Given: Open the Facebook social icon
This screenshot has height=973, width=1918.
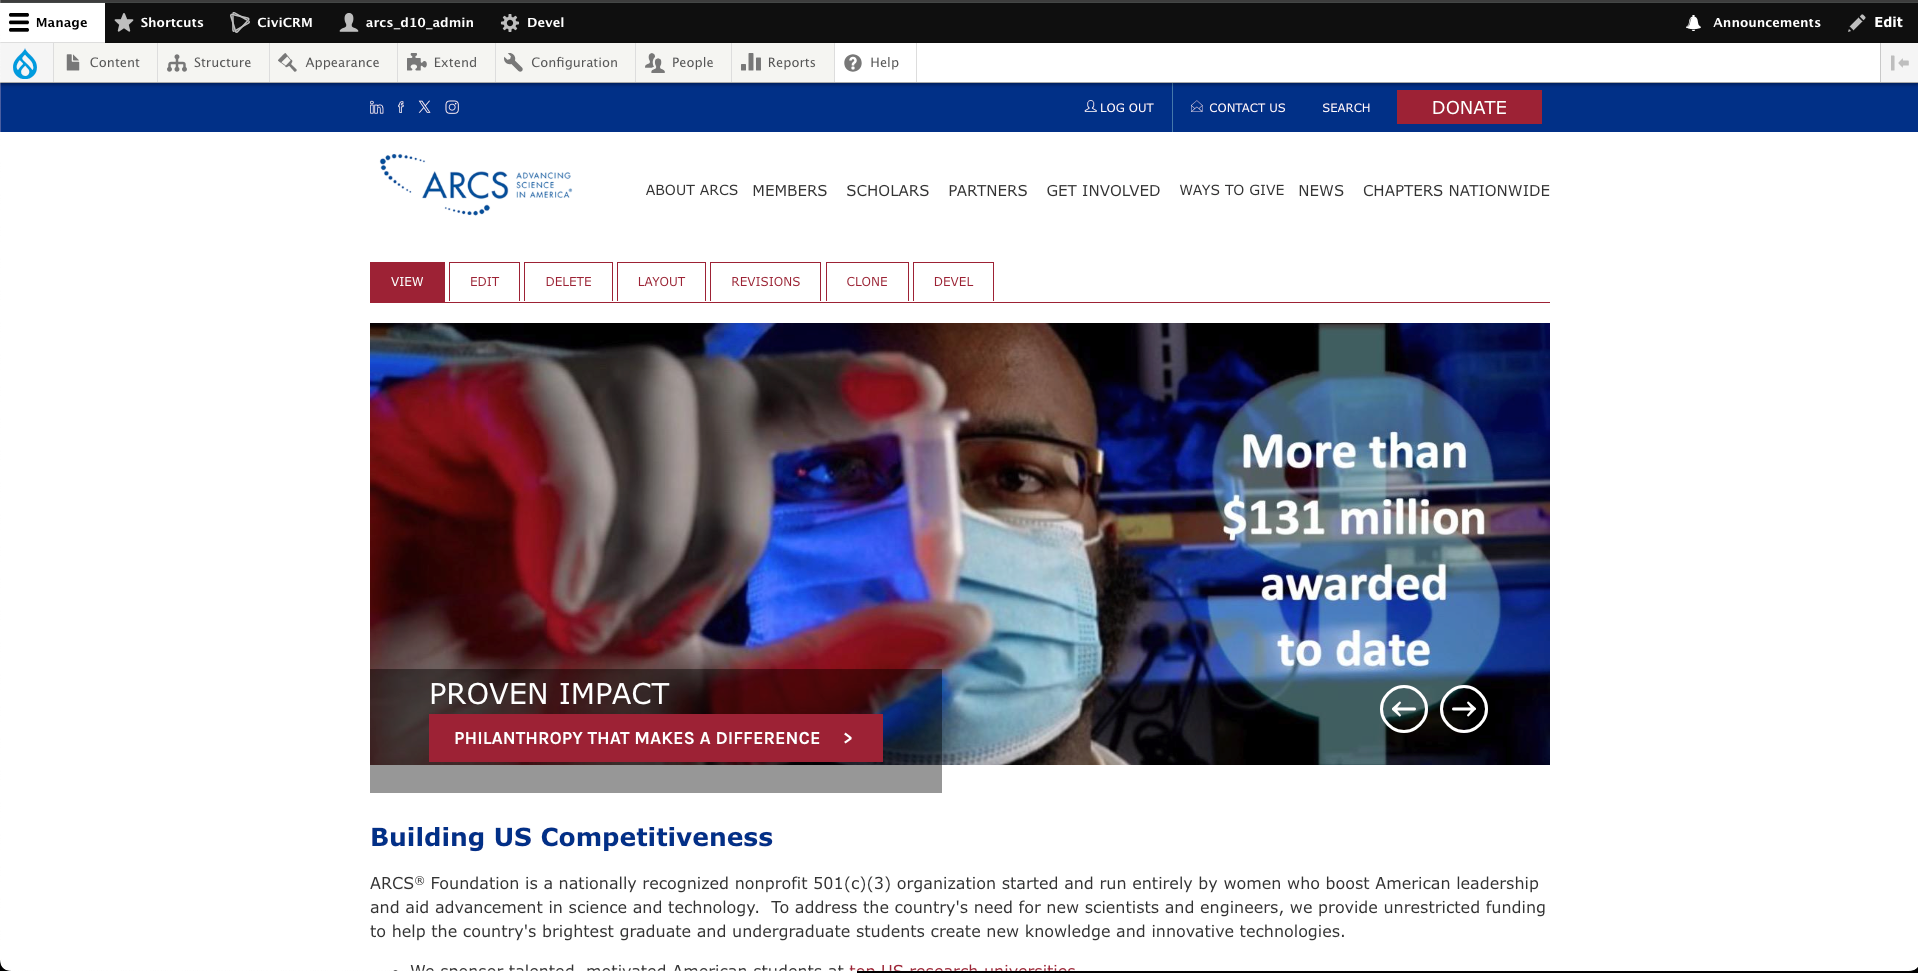Looking at the screenshot, I should click(x=401, y=107).
